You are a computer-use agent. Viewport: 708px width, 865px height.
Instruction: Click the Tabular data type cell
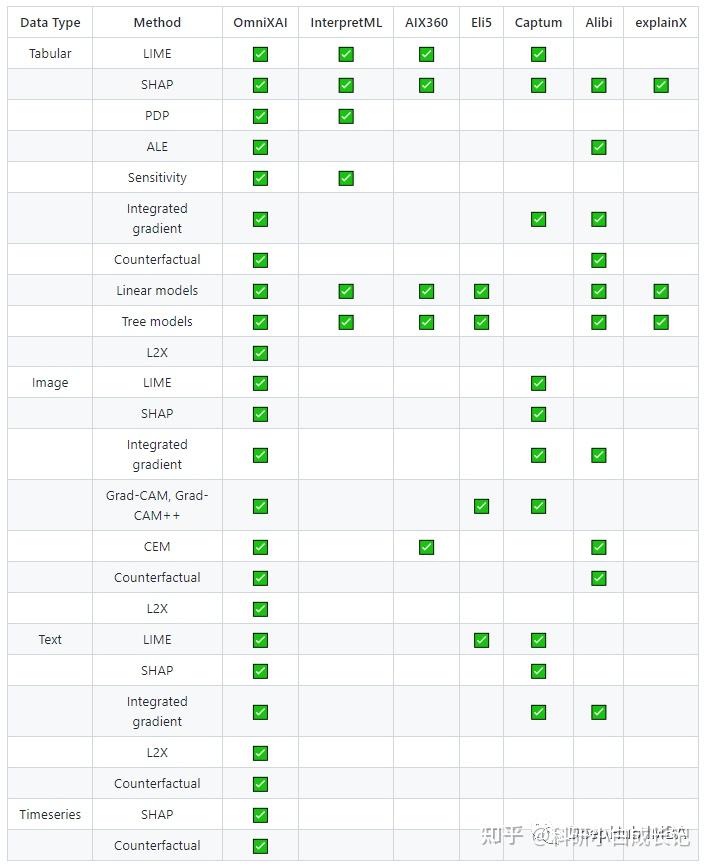(x=50, y=54)
